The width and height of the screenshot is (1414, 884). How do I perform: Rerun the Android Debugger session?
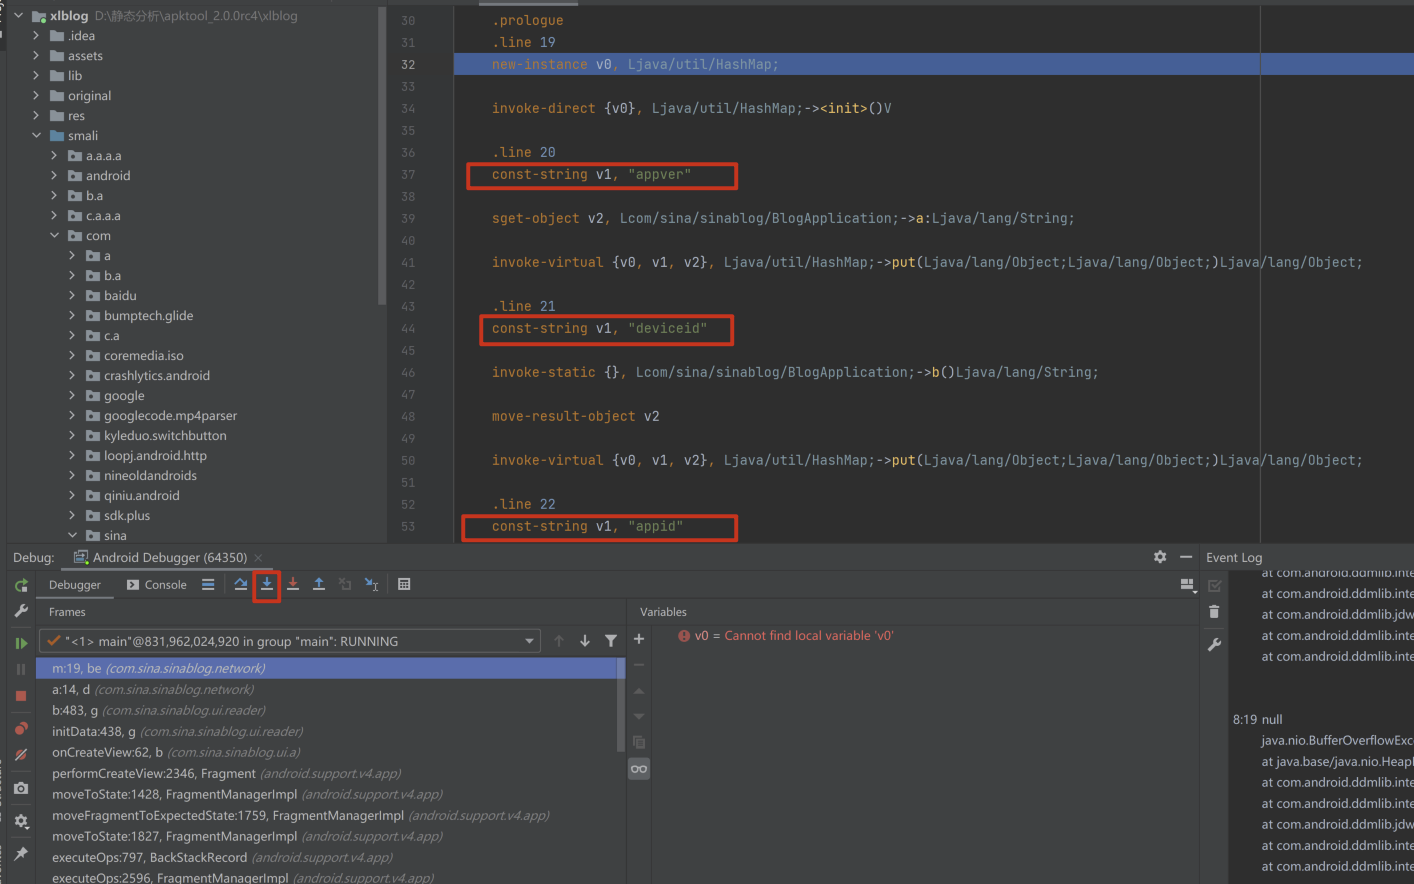click(21, 585)
